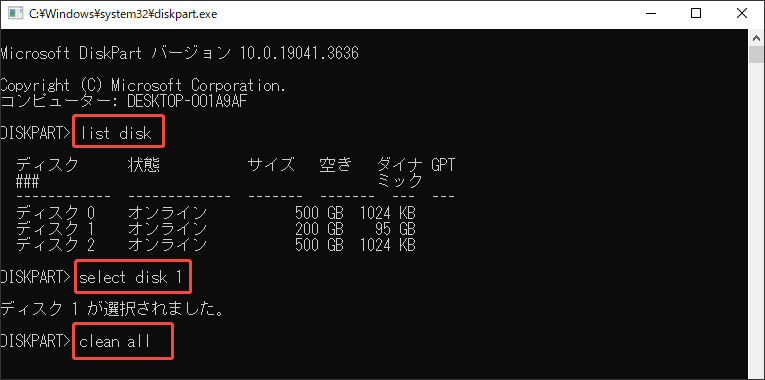765x380 pixels.
Task: Click the 'select disk 1' command text
Action: click(x=131, y=278)
